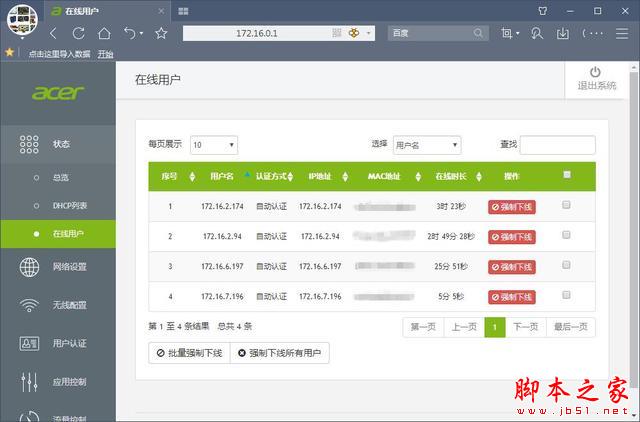
Task: Click the page vertical scrollbar
Action: (634, 229)
